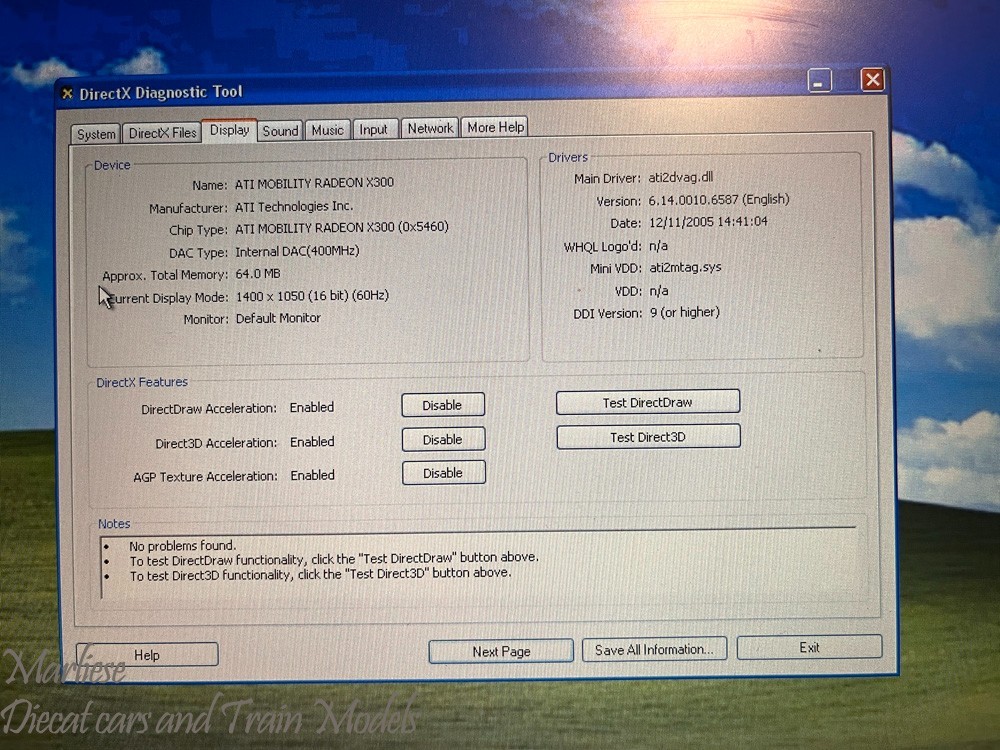Click DirectDraw Acceleration Enabled status
The width and height of the screenshot is (1000, 750).
tap(312, 408)
